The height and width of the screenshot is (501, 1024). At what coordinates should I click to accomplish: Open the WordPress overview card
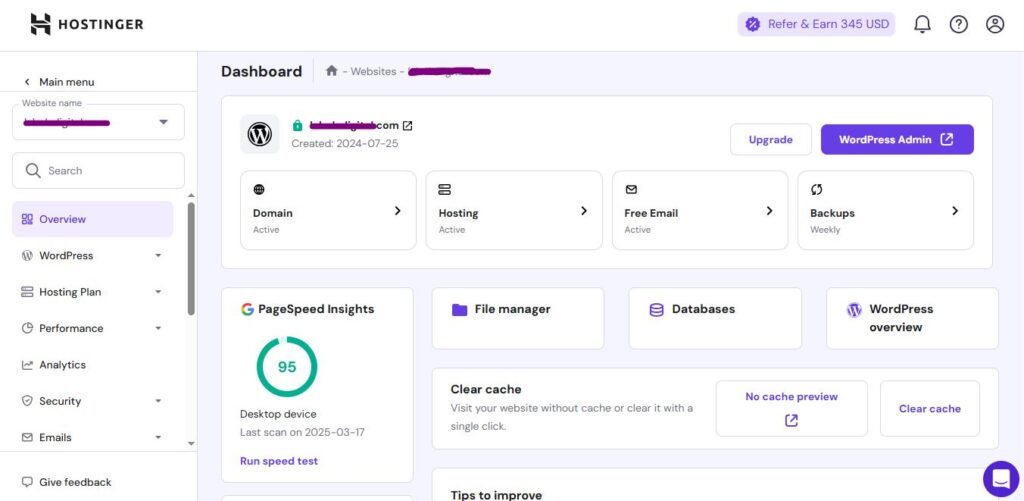(912, 318)
